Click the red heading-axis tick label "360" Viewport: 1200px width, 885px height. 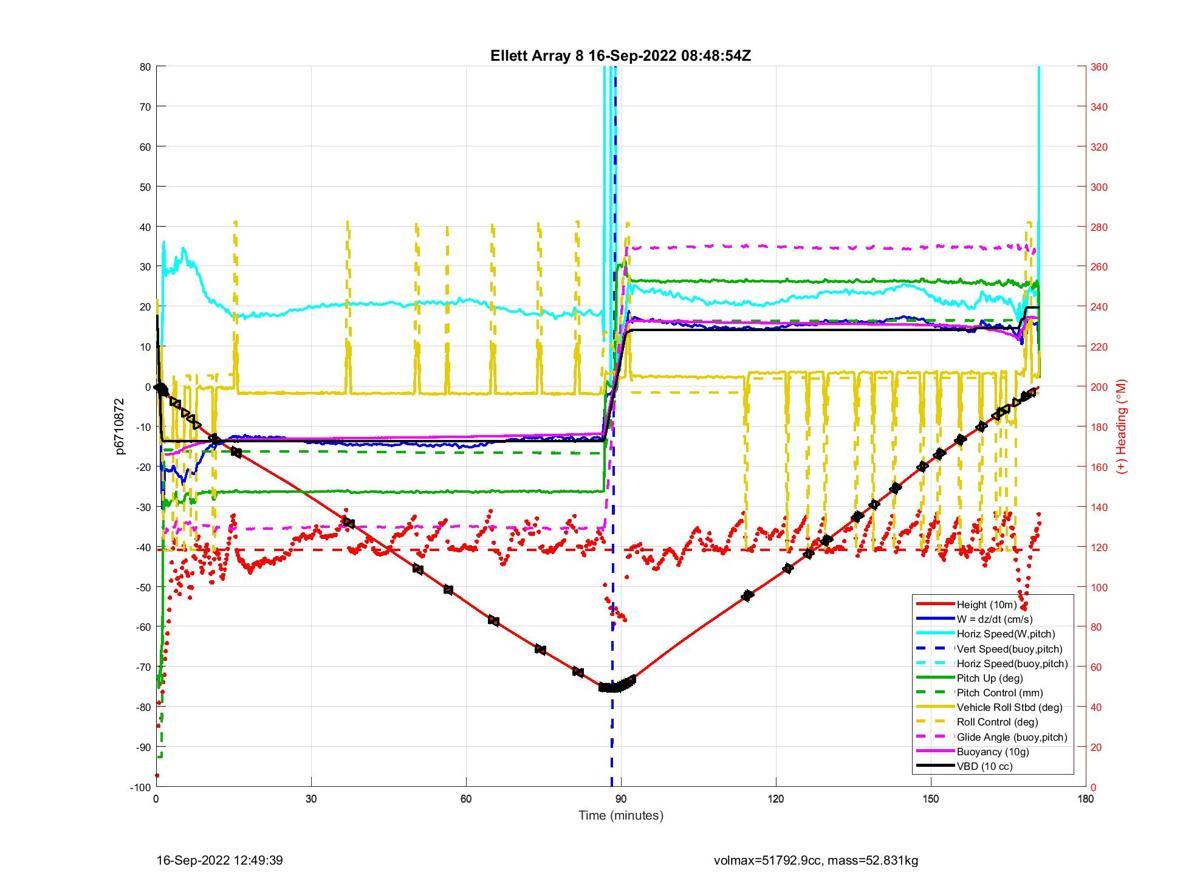pyautogui.click(x=1099, y=67)
